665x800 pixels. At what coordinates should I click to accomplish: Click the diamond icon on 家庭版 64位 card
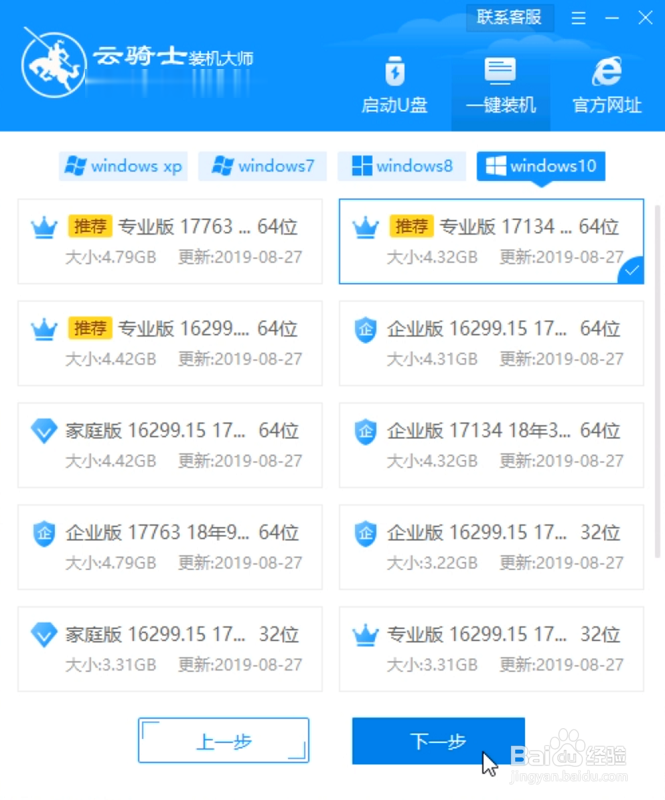click(44, 431)
